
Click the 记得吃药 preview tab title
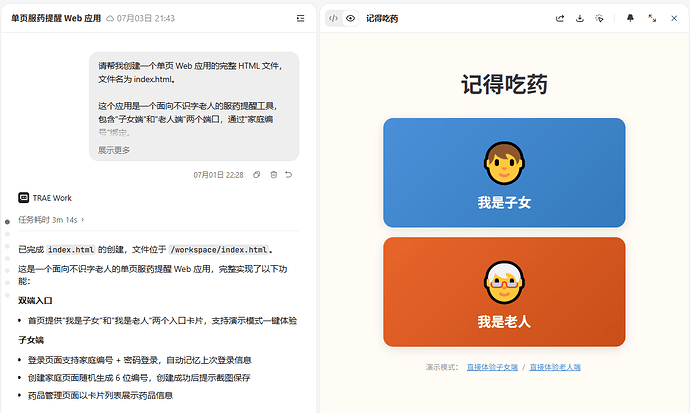coord(382,18)
